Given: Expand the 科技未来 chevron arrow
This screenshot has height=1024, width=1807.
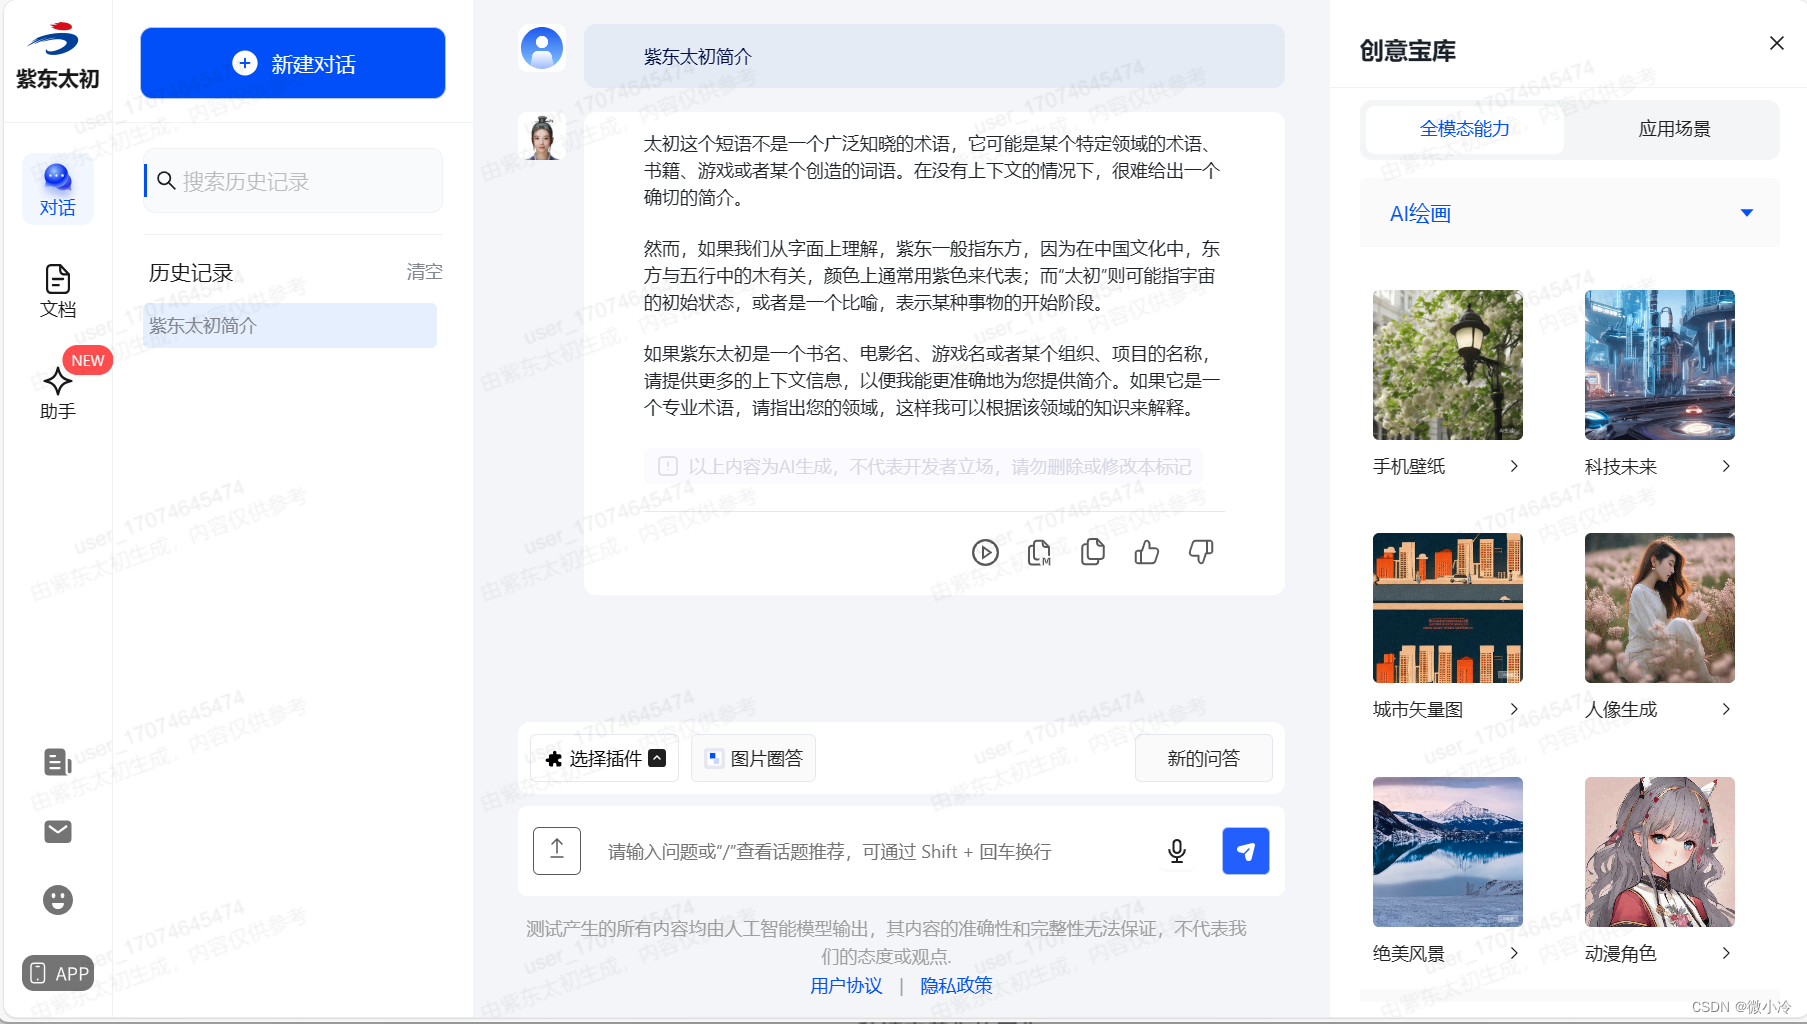Looking at the screenshot, I should coord(1726,466).
